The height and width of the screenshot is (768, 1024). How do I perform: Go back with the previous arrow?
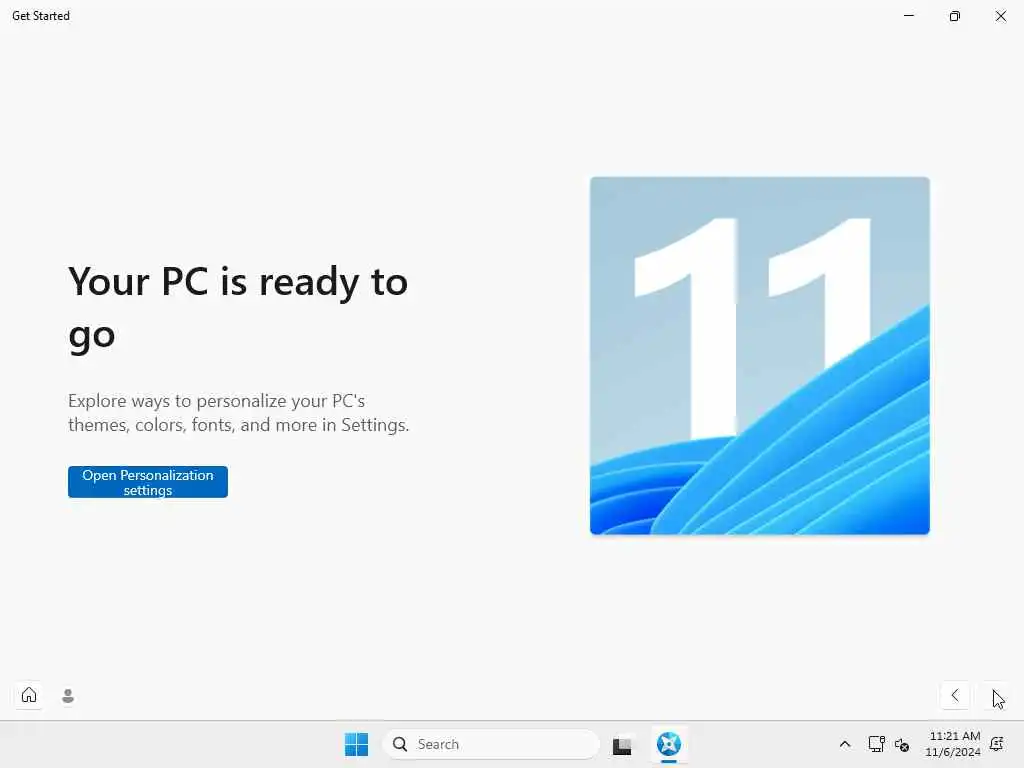[955, 695]
